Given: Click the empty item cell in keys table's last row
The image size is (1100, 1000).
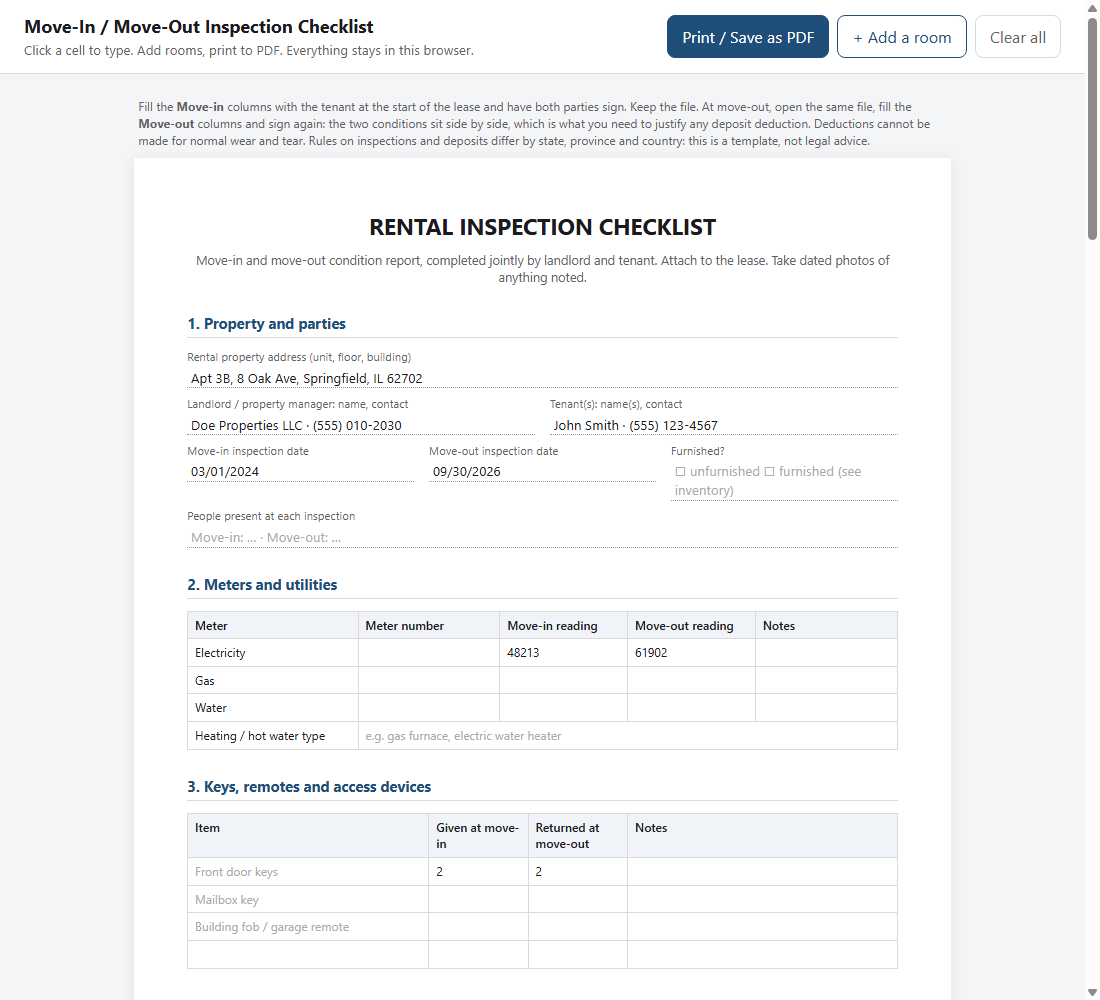Looking at the screenshot, I should pos(307,954).
